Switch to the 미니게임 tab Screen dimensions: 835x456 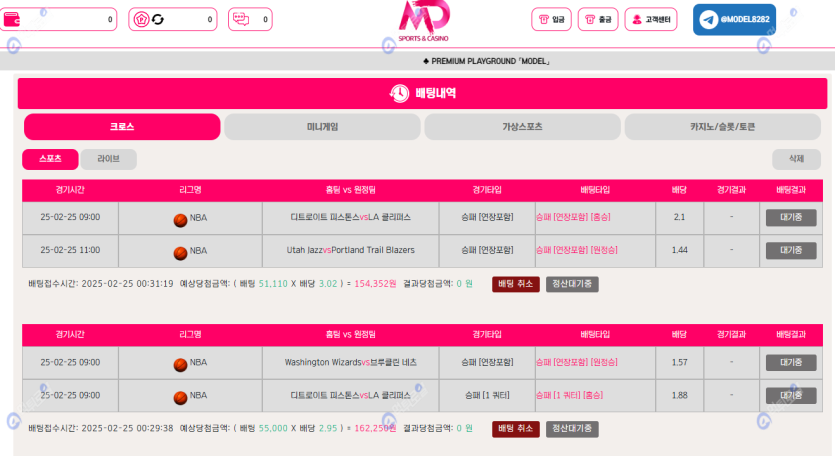tap(322, 127)
